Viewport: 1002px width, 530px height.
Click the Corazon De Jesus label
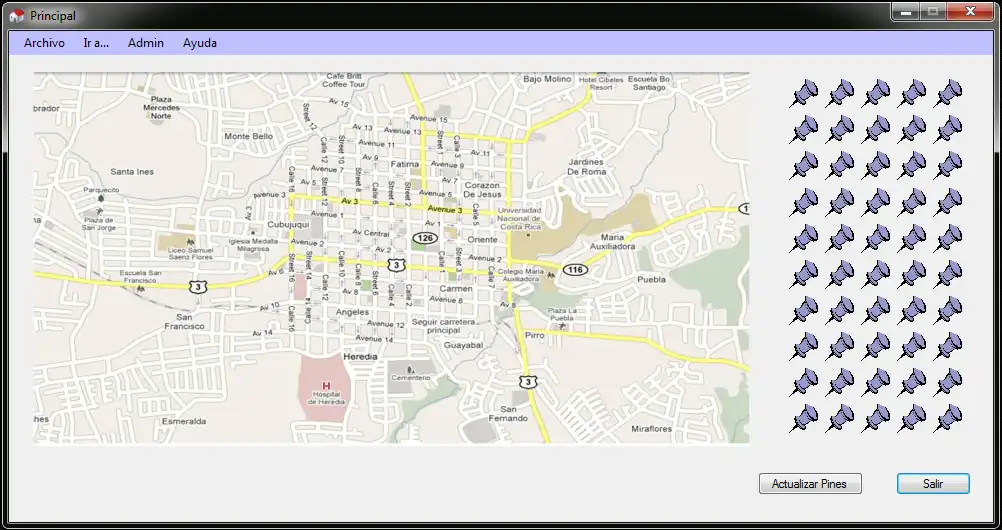pos(482,190)
